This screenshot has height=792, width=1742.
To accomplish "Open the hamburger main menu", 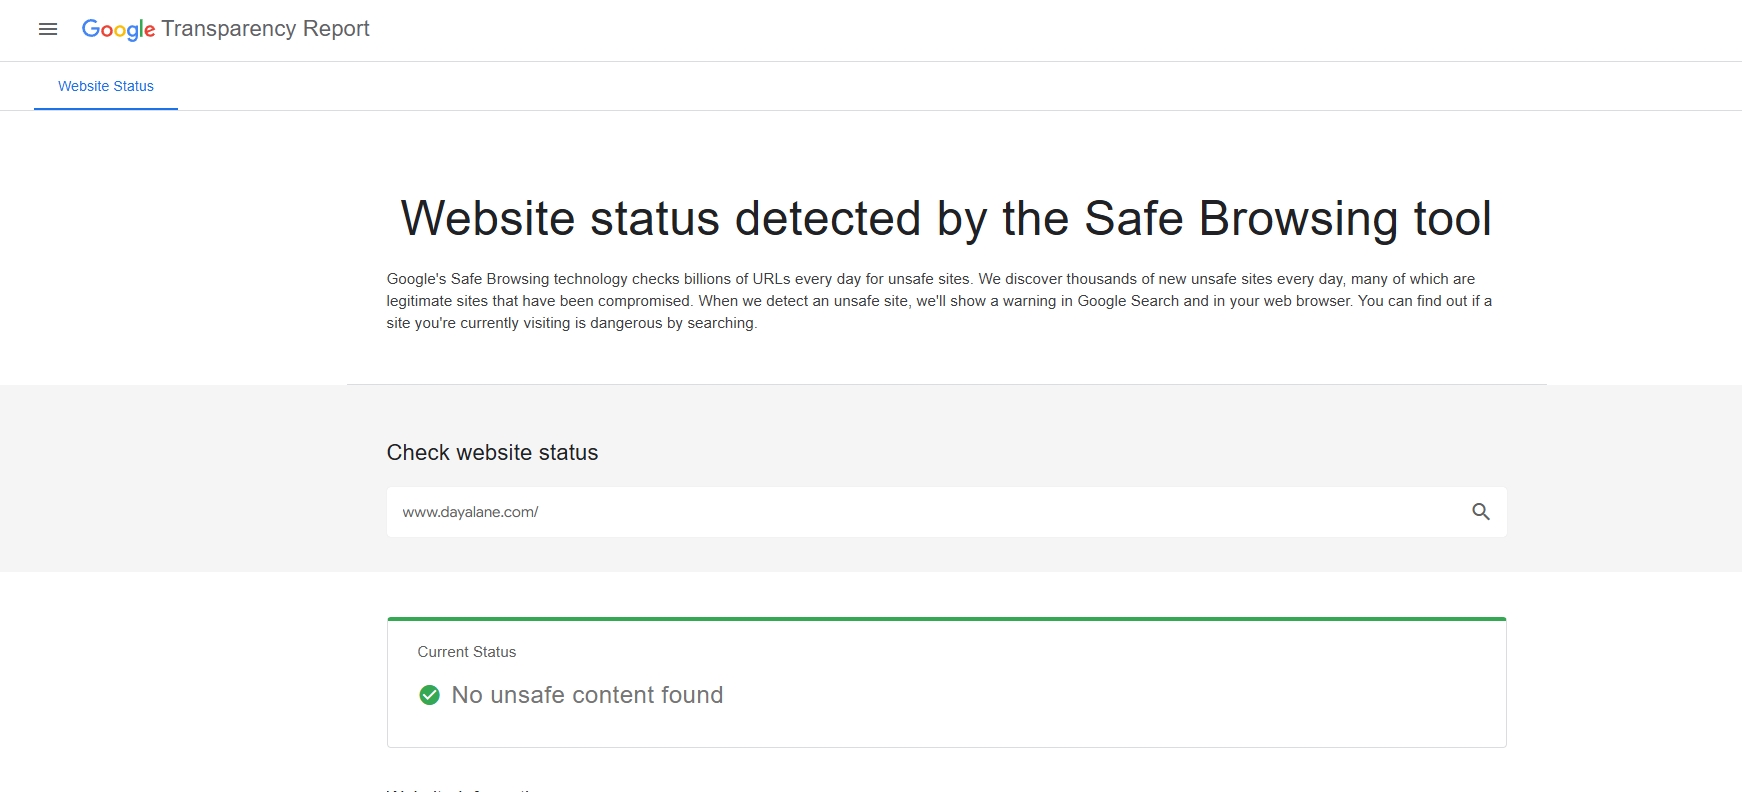I will [48, 29].
